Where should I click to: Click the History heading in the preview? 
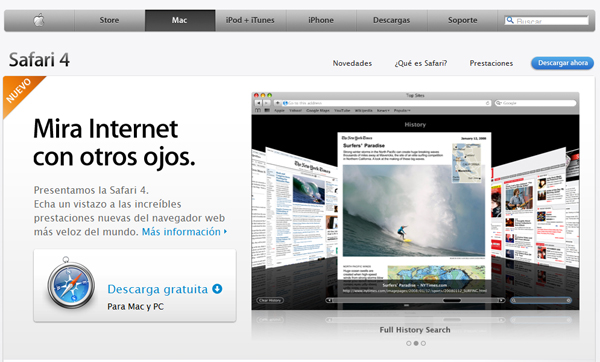[x=415, y=124]
